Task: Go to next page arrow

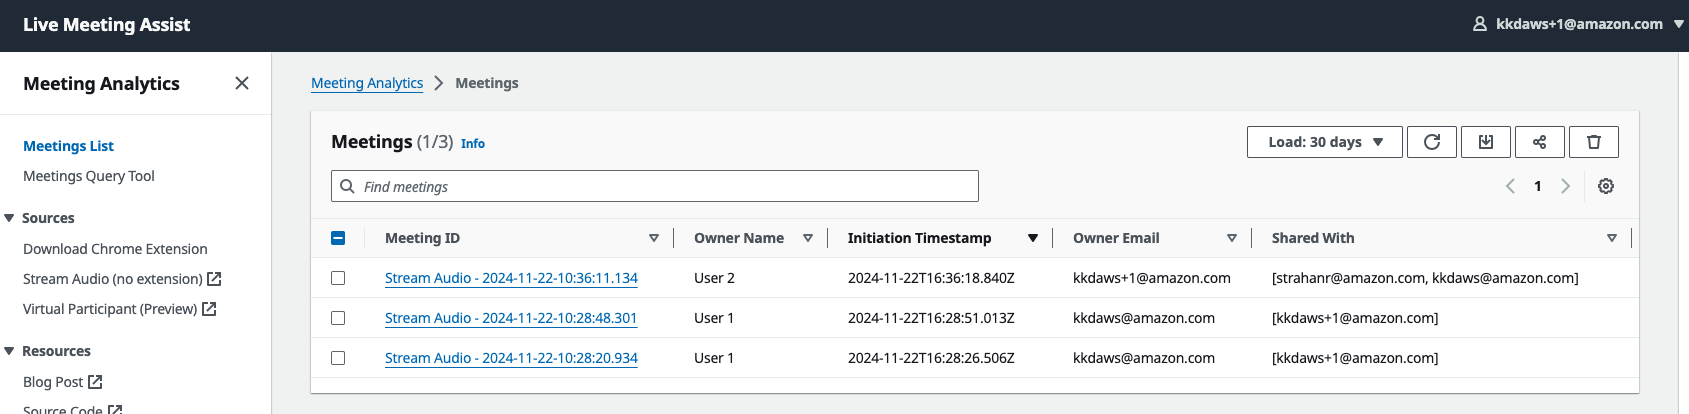Action: coord(1565,186)
